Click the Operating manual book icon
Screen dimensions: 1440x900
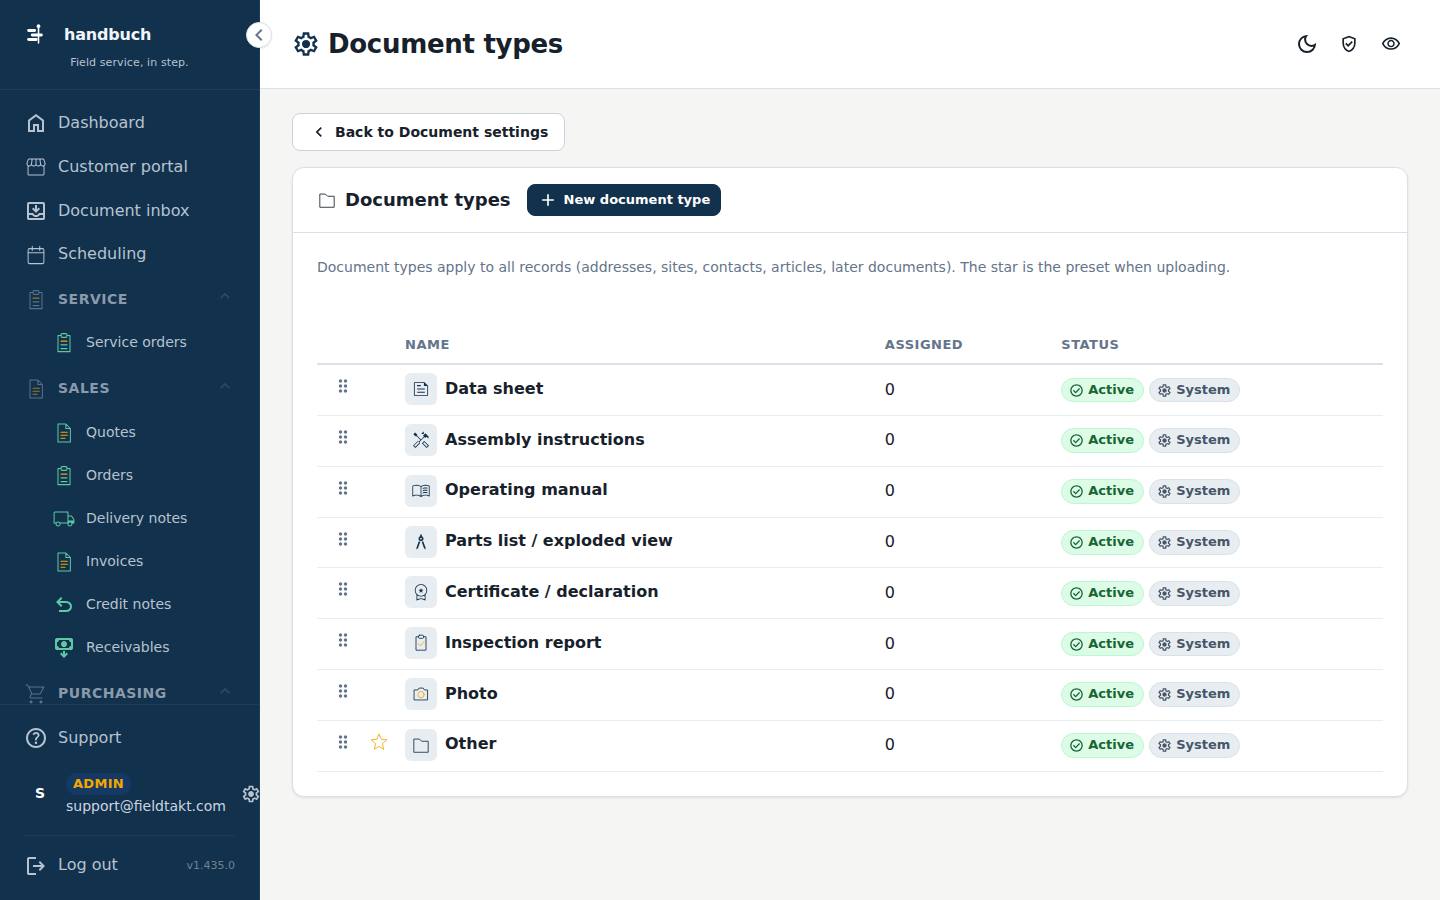[421, 491]
